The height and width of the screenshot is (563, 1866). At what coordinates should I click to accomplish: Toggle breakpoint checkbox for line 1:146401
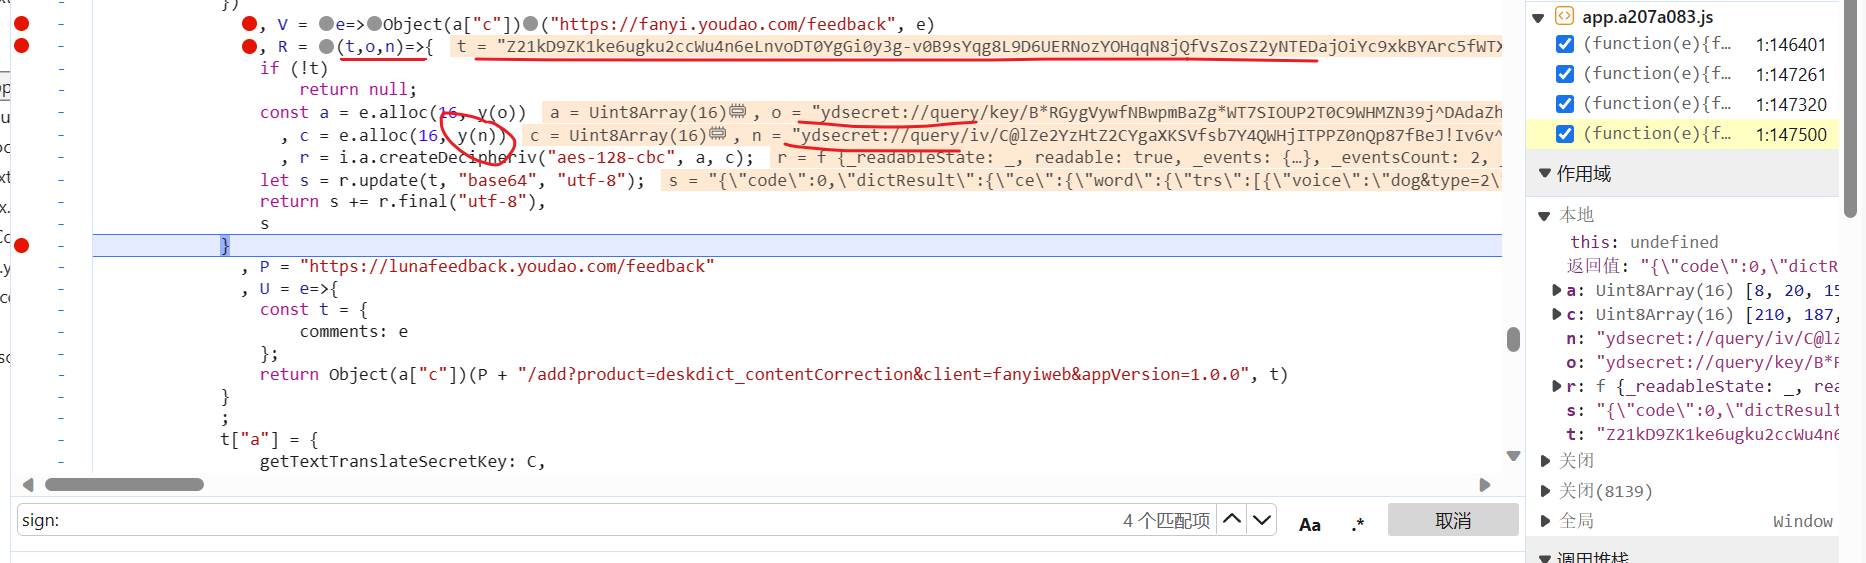coord(1565,44)
